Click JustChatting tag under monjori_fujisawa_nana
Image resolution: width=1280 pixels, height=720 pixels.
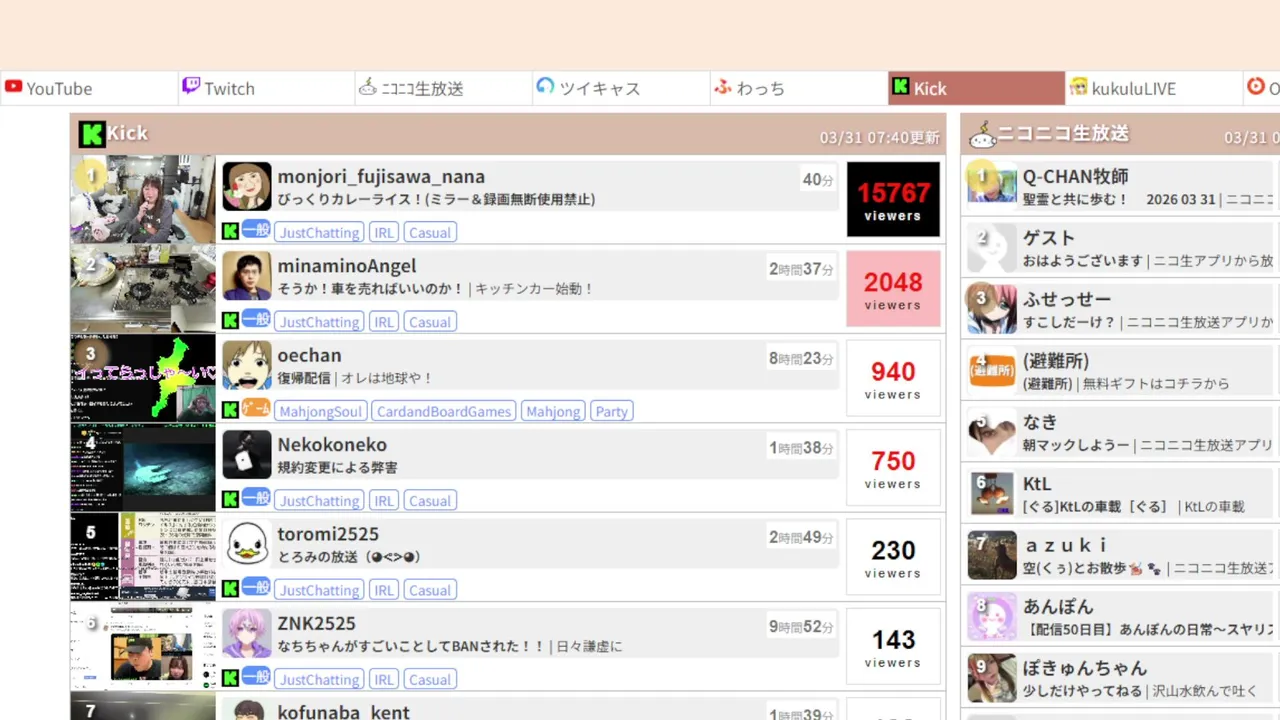[x=319, y=233]
